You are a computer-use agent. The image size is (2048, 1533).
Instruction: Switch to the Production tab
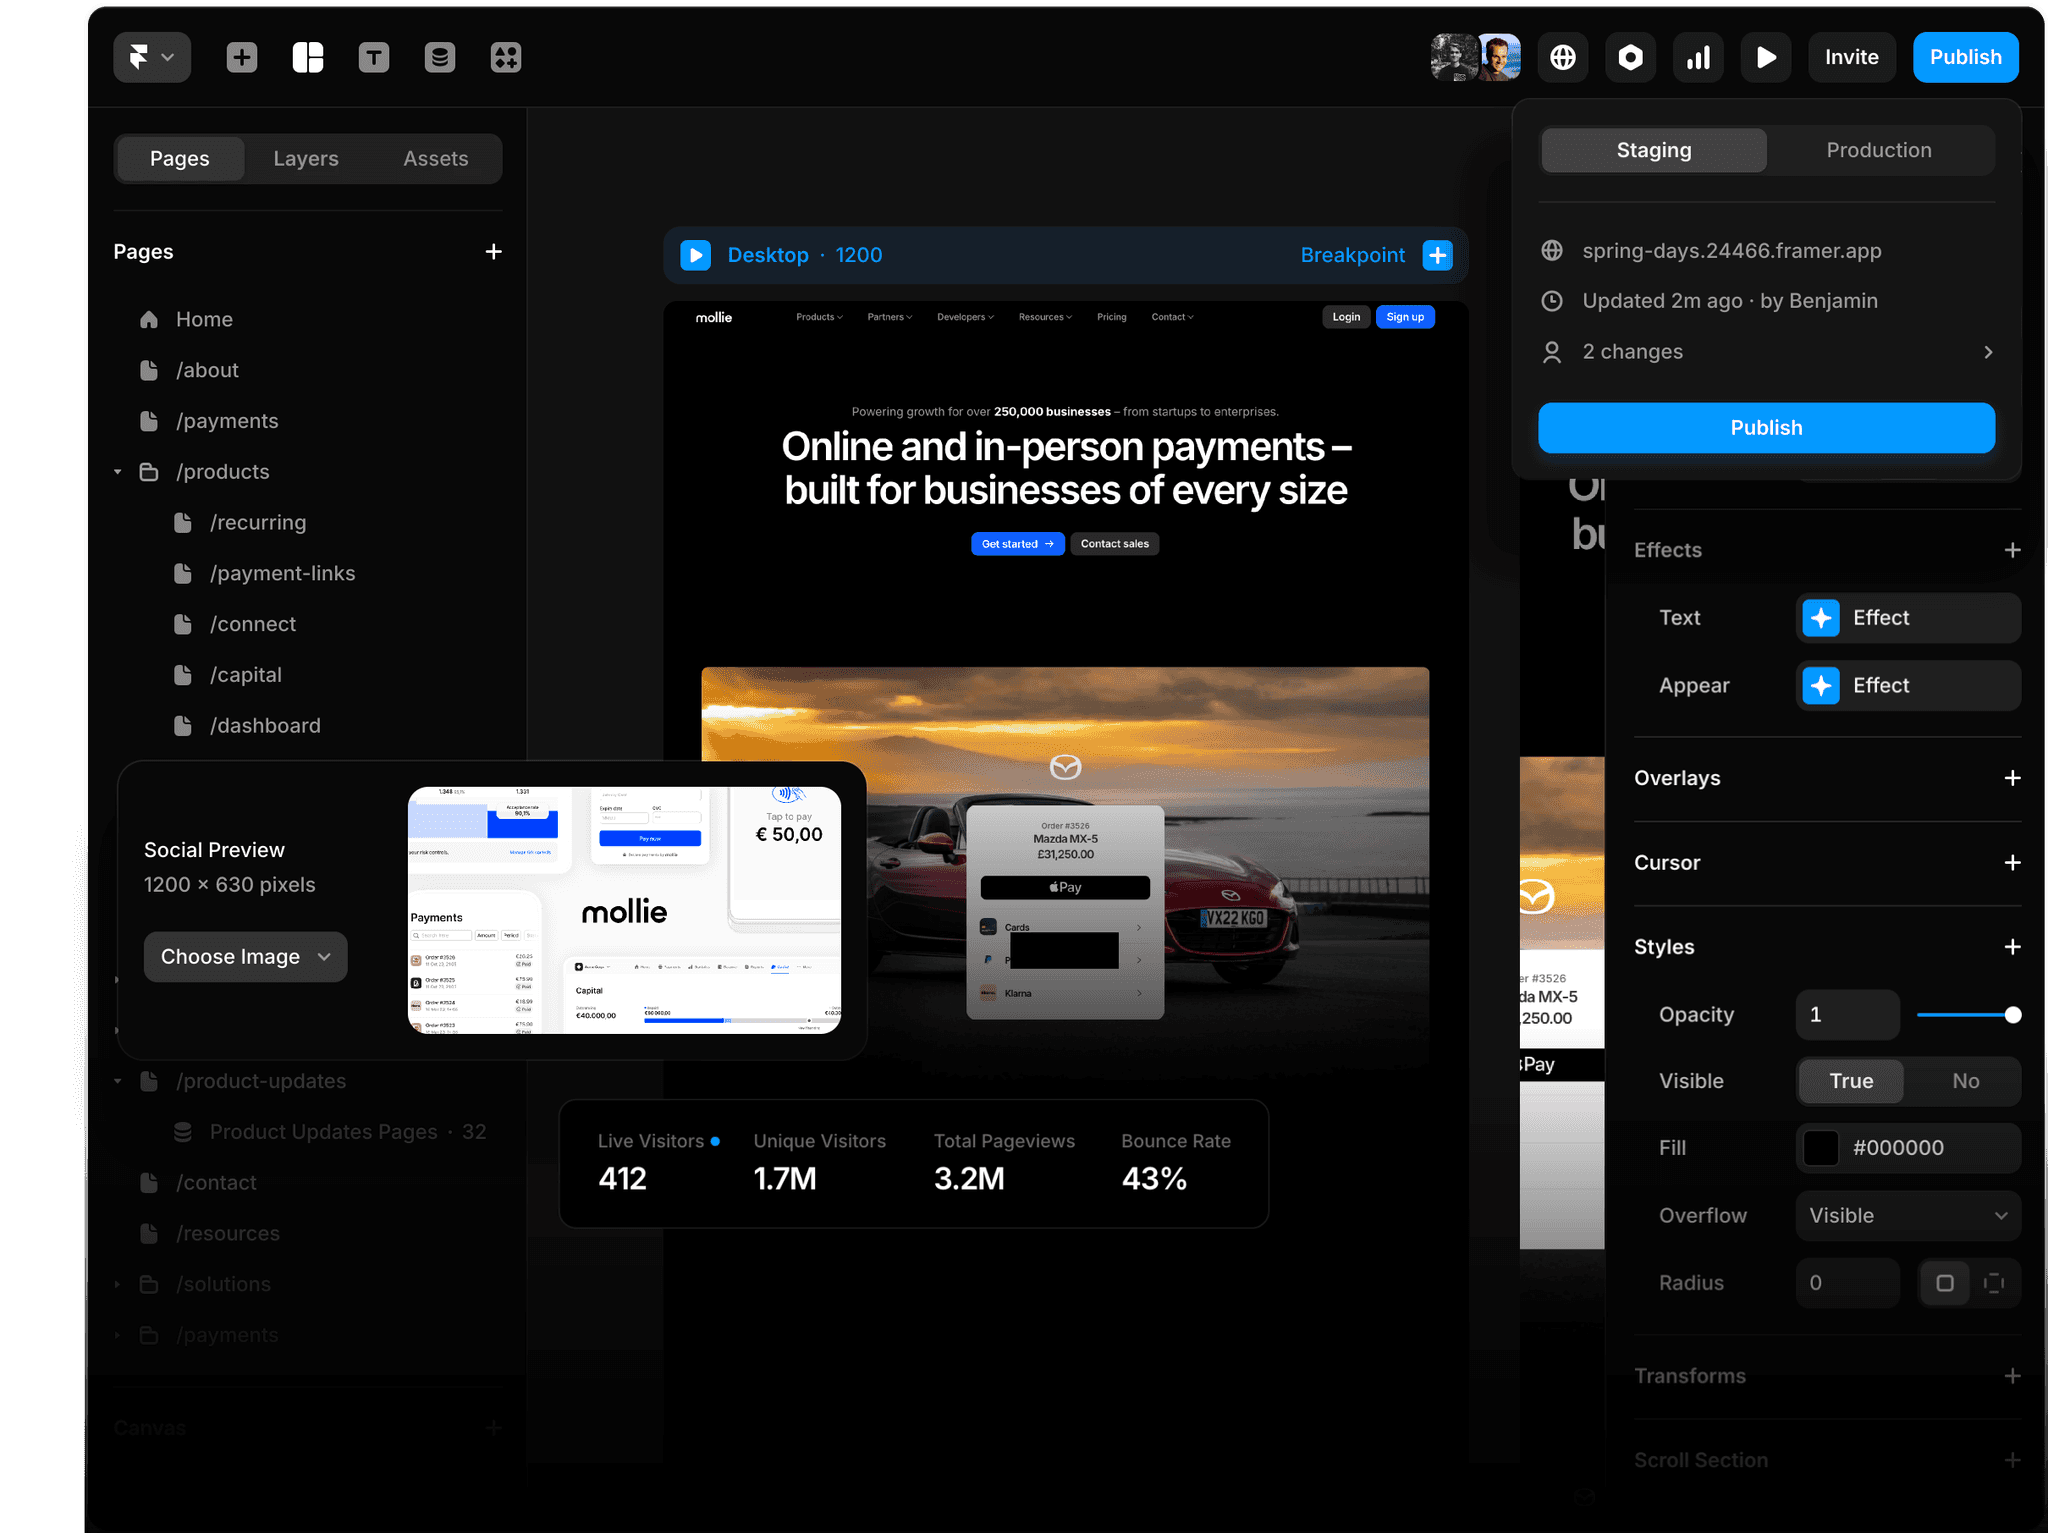[x=1878, y=150]
